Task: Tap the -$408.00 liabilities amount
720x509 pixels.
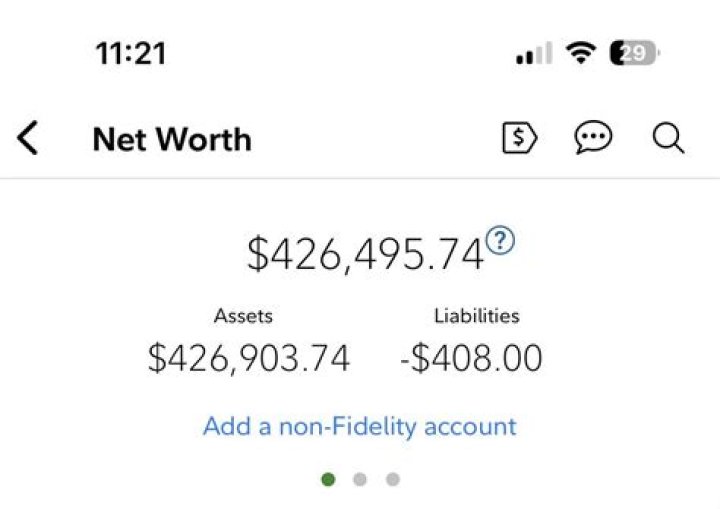Action: (x=471, y=358)
